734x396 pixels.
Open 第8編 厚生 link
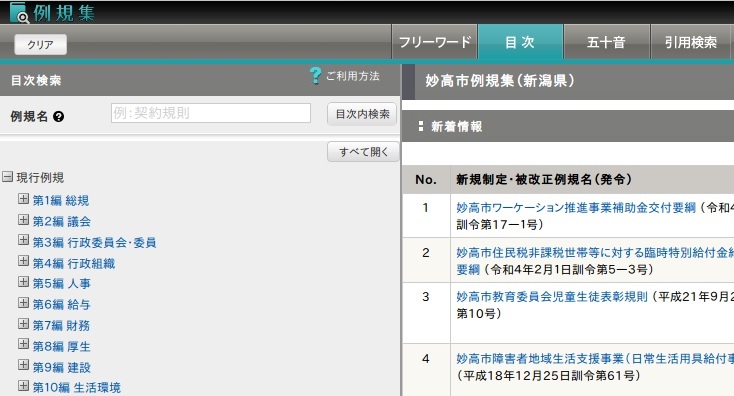coord(61,346)
